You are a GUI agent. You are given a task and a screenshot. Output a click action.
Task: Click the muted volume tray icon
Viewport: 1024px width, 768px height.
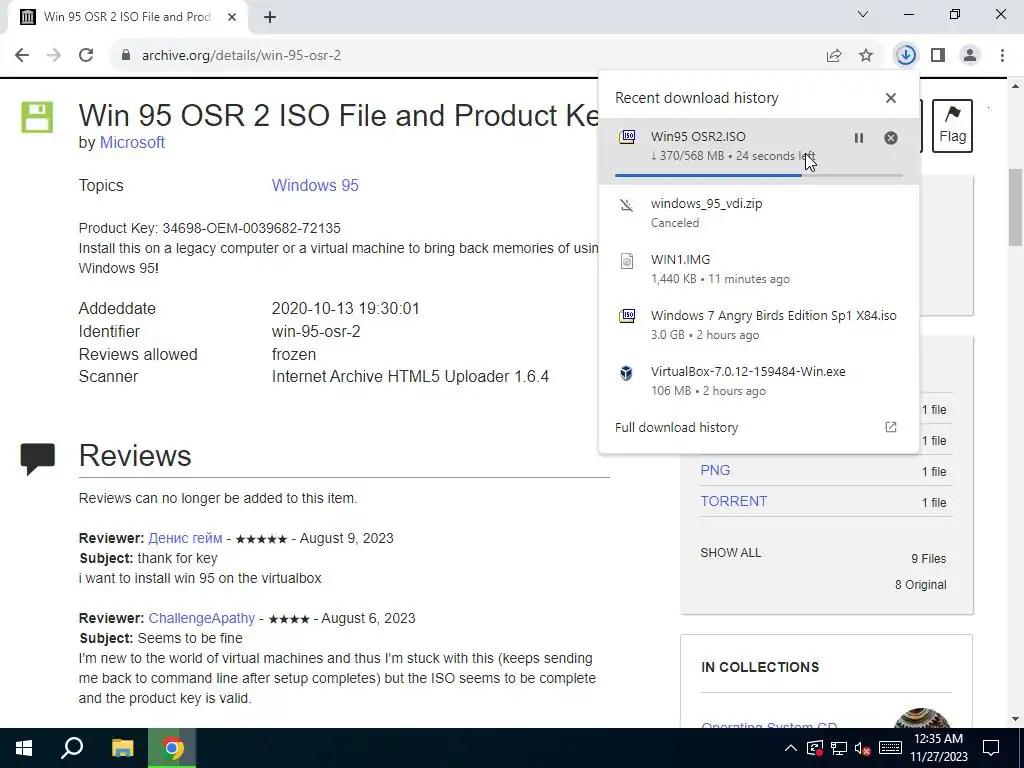863,748
